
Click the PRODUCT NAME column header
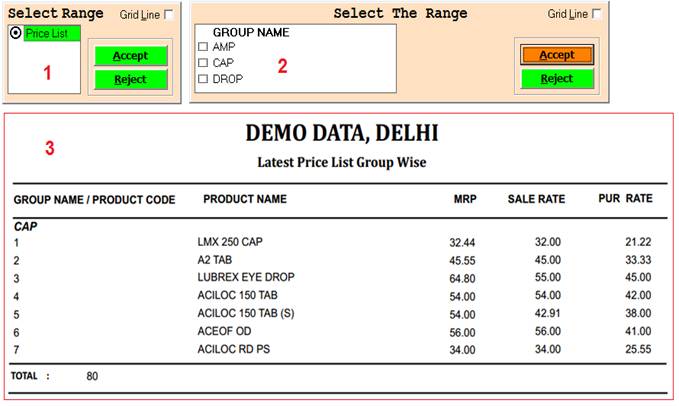245,200
